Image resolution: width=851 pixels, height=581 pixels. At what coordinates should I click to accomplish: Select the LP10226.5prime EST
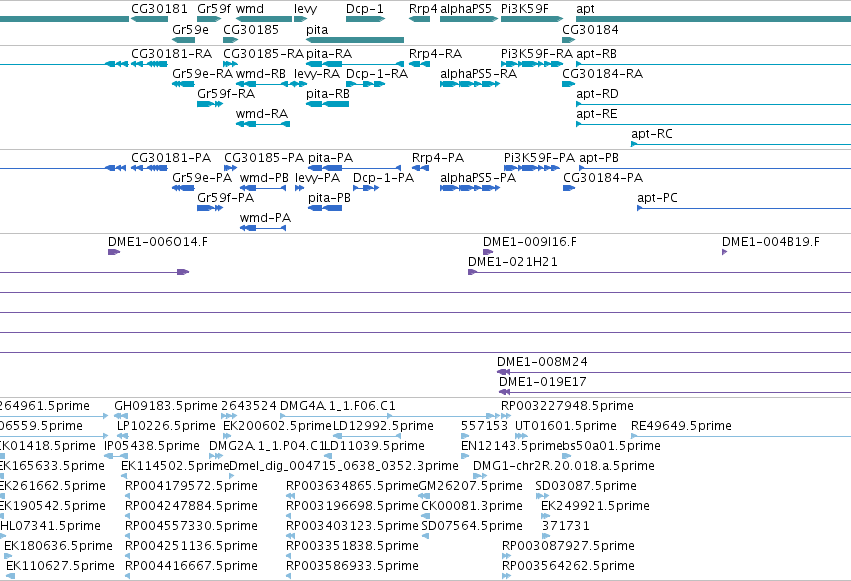pos(123,436)
